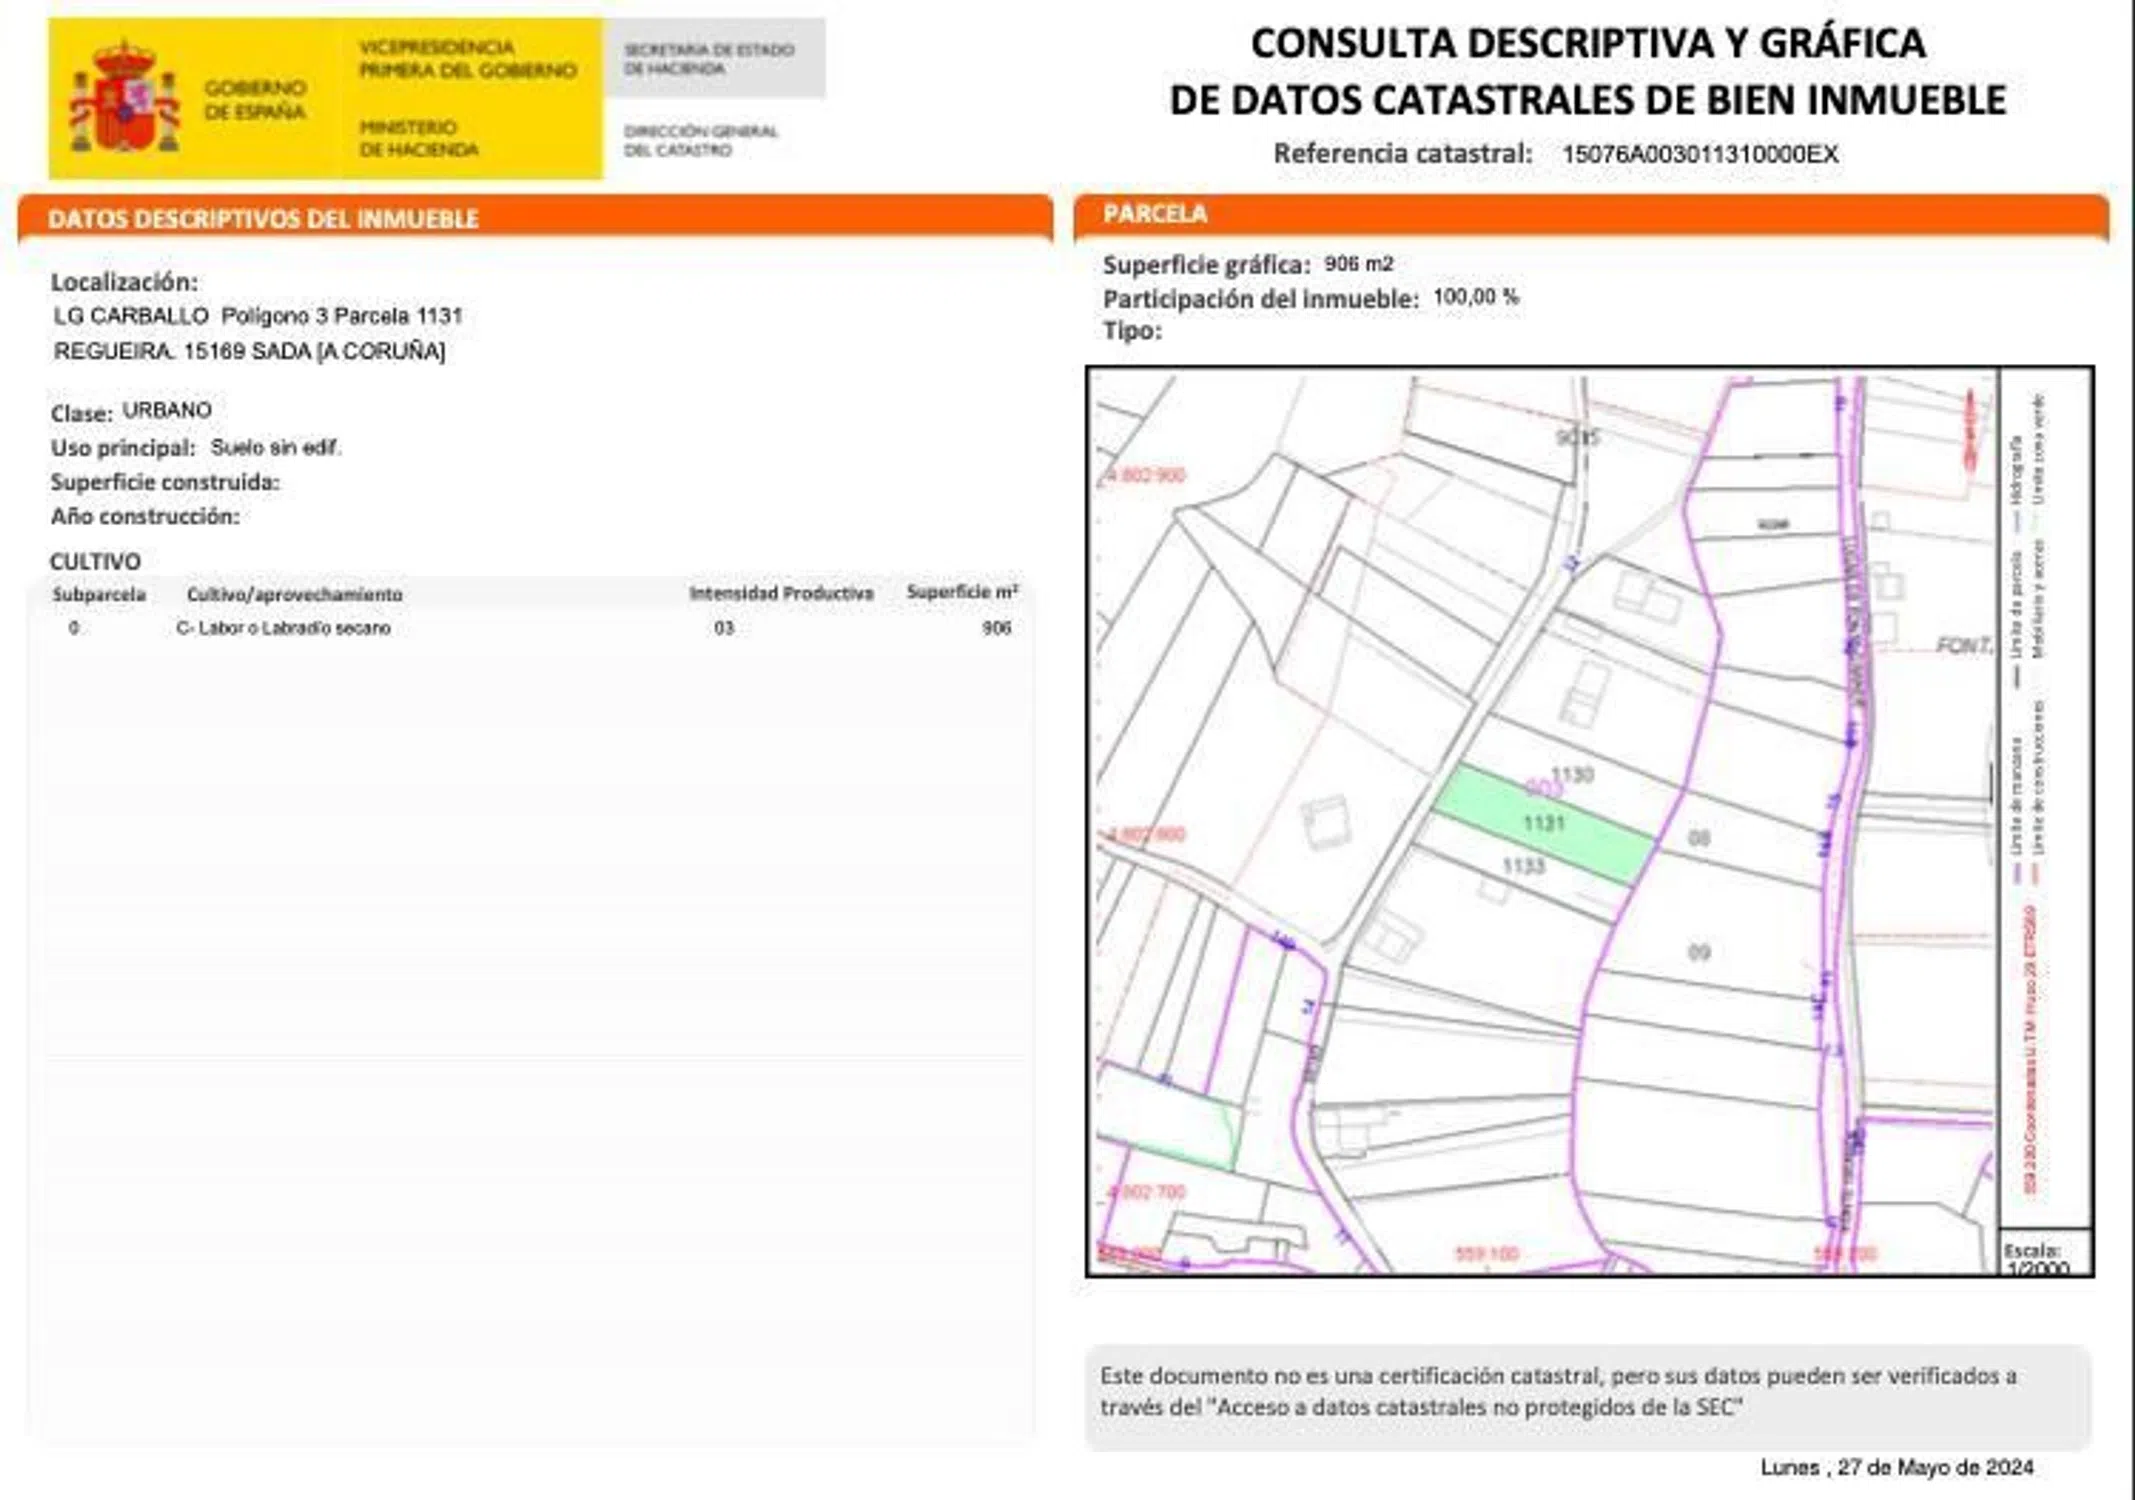Select the Parcela section header
The height and width of the screenshot is (1500, 2135).
tap(1155, 214)
